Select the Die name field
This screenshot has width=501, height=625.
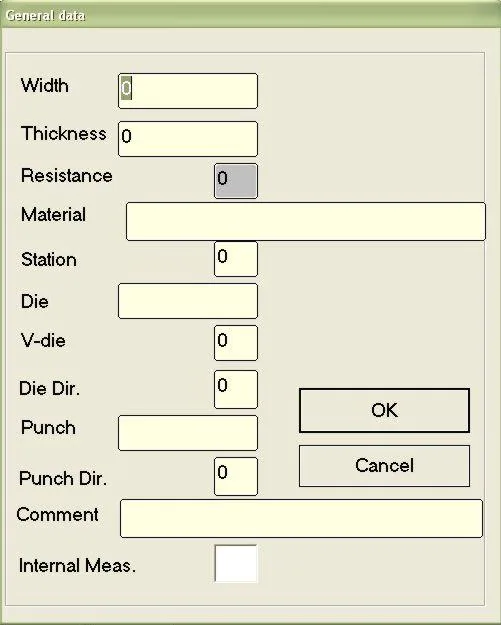[x=188, y=301]
